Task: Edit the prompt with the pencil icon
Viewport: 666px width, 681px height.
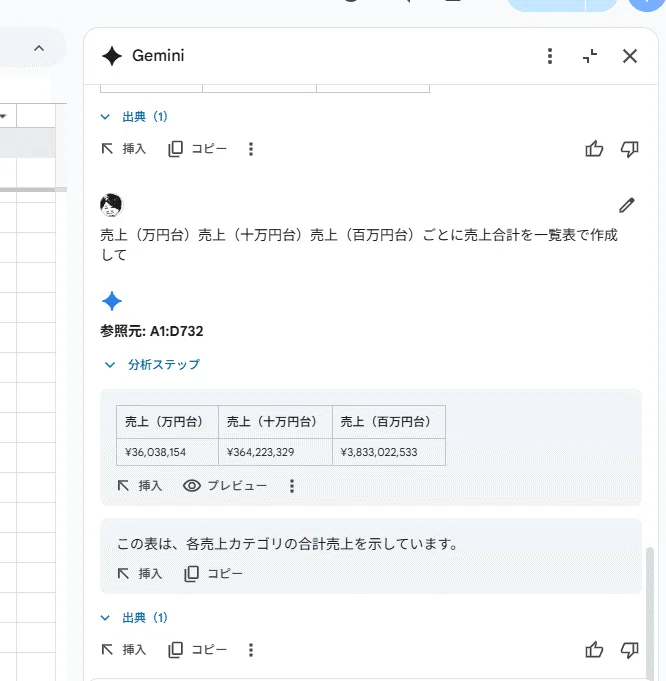Action: coord(626,205)
